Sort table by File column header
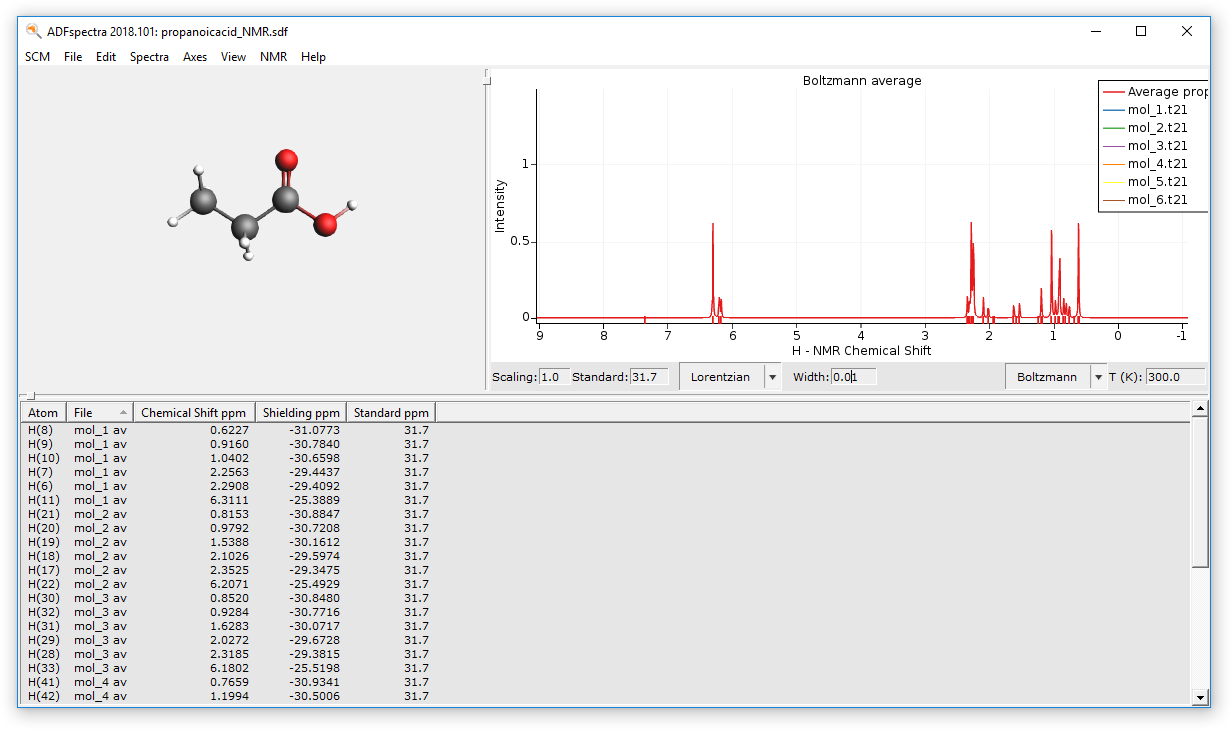Screen dimensions: 1232x730 tap(100, 412)
